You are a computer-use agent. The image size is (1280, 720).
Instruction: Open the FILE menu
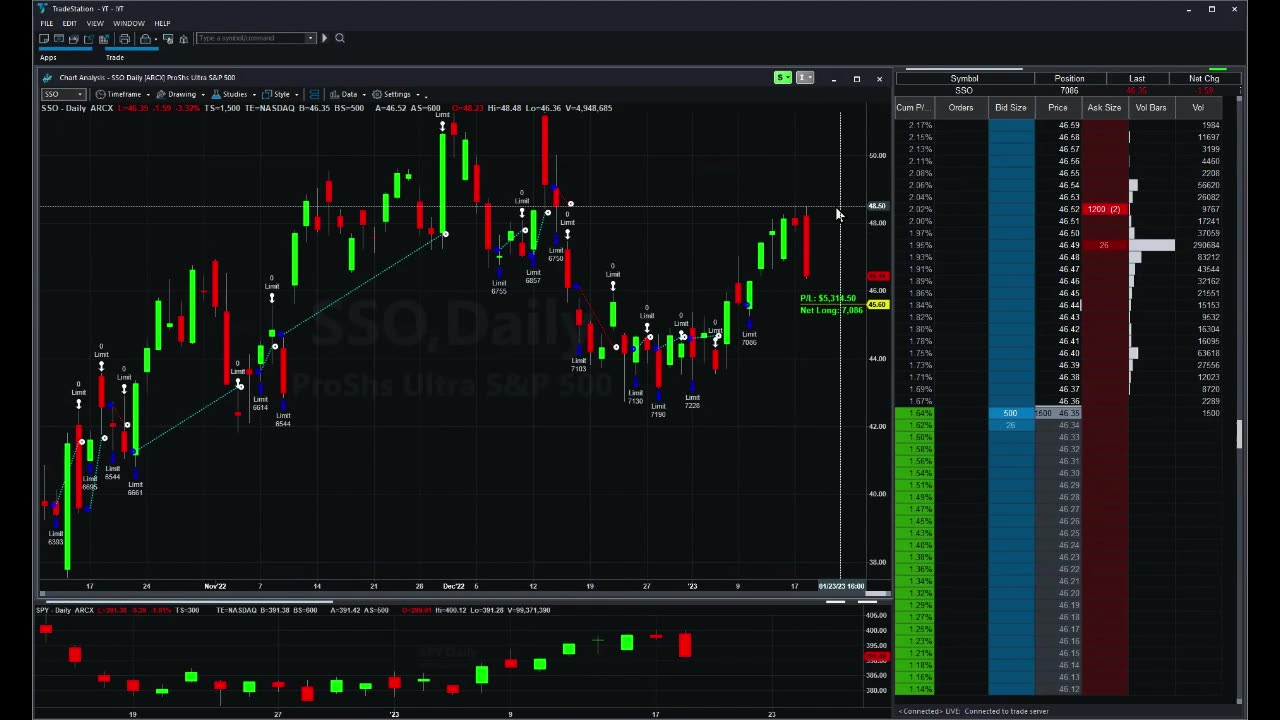click(47, 23)
